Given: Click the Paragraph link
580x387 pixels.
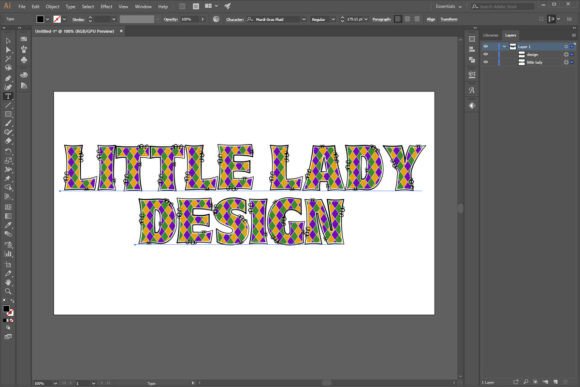Looking at the screenshot, I should (x=381, y=19).
